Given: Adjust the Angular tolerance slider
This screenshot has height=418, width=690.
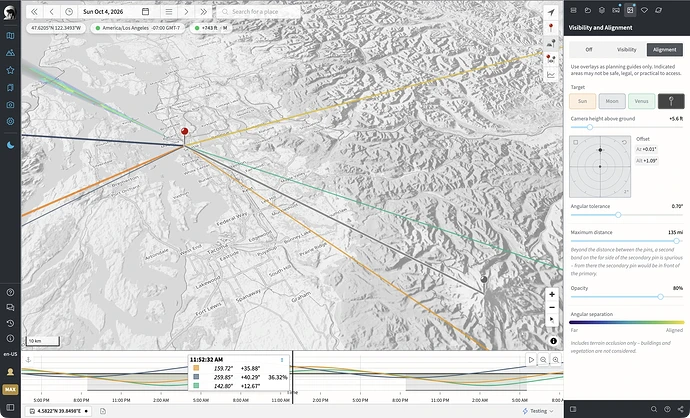Looking at the screenshot, I should [627, 215].
